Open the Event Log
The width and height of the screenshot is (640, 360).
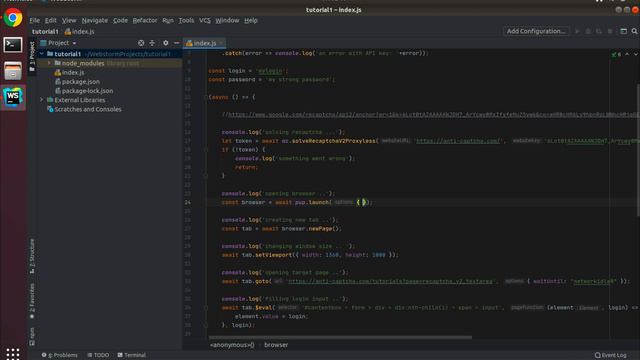tap(611, 355)
